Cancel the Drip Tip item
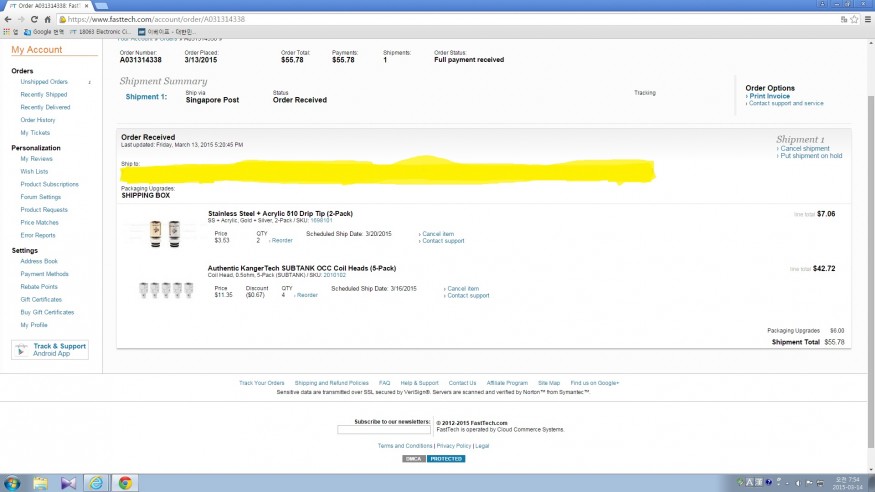Viewport: 875px width, 492px height. 438,234
